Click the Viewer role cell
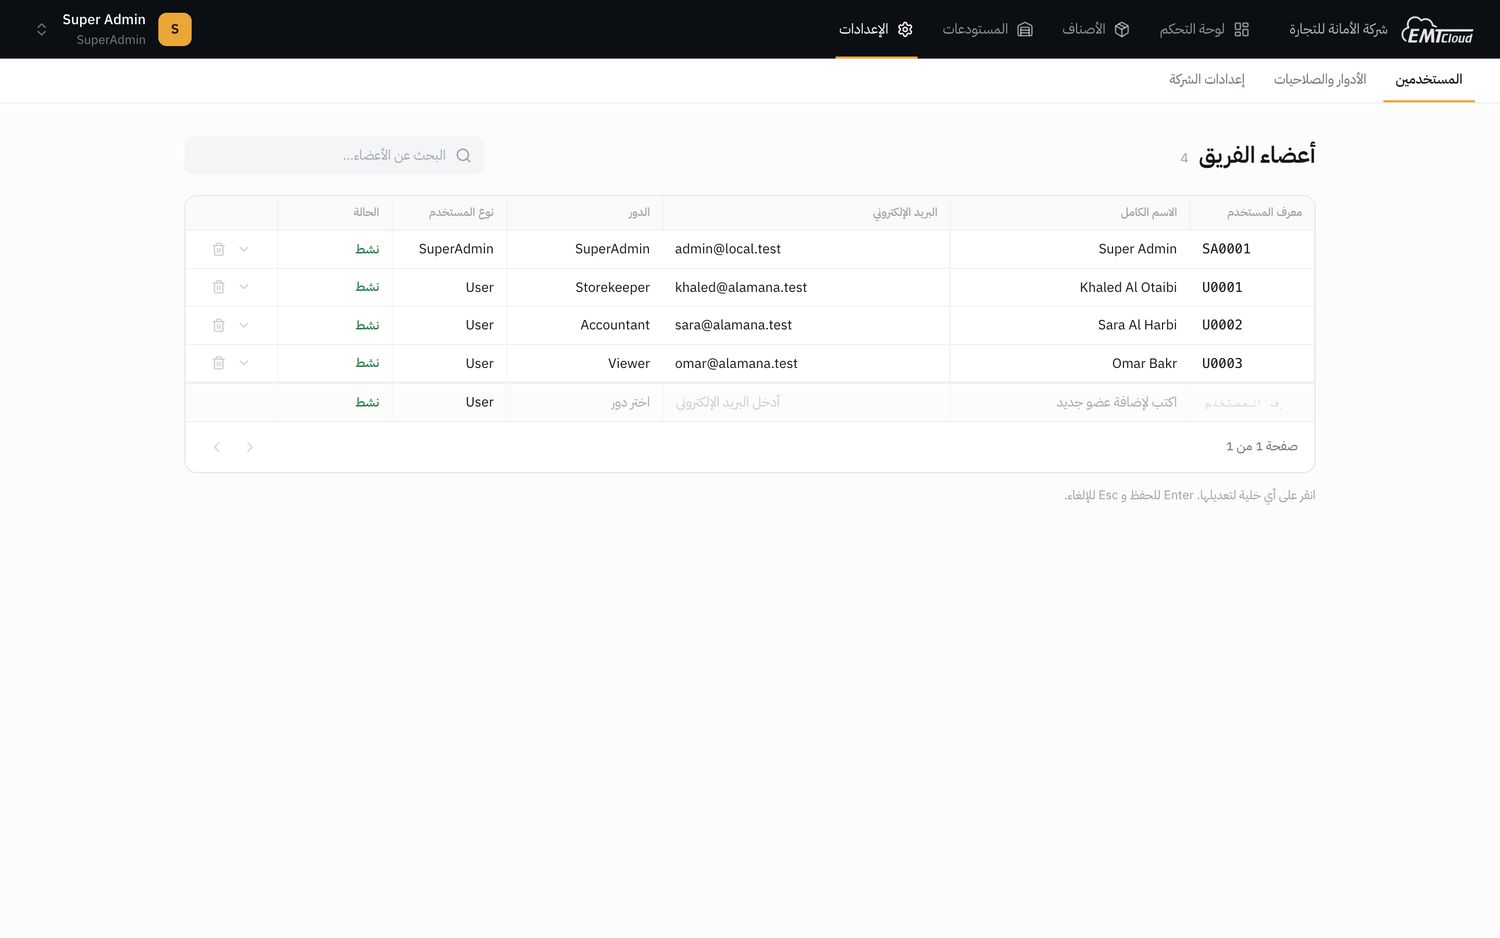 pyautogui.click(x=585, y=363)
